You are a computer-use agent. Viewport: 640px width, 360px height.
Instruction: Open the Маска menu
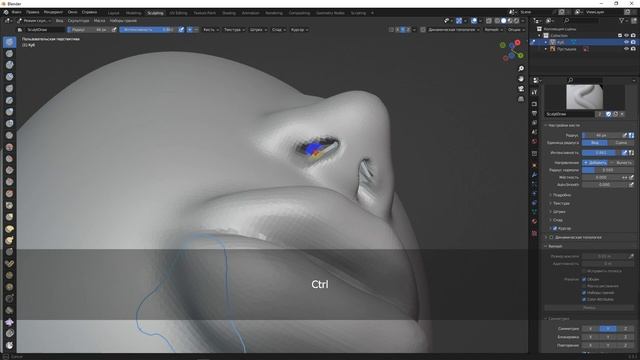(x=99, y=20)
